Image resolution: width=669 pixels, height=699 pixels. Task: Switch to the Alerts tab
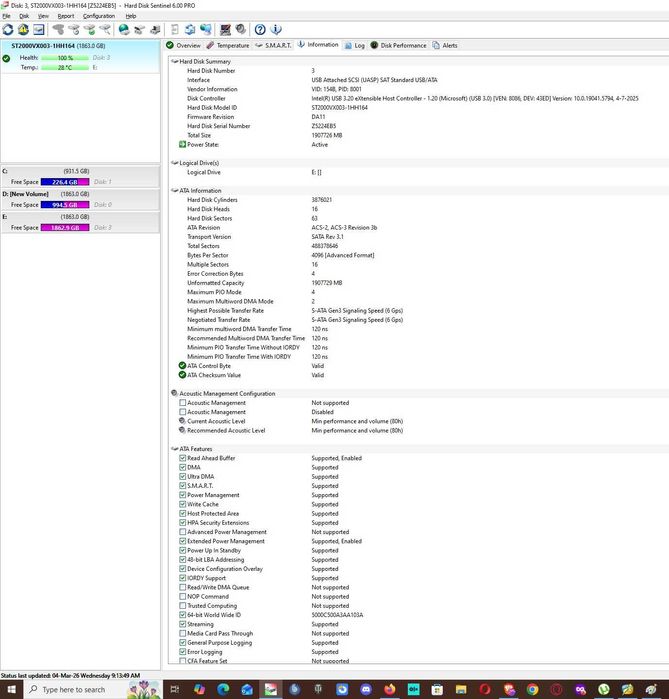coord(445,45)
